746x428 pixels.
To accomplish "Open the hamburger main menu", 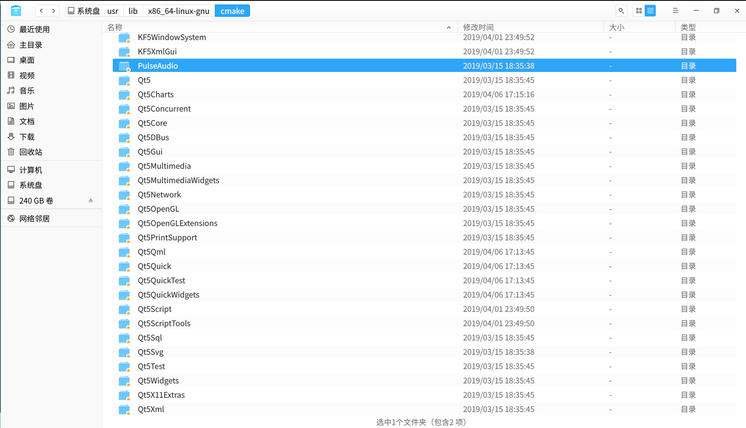I will point(675,10).
